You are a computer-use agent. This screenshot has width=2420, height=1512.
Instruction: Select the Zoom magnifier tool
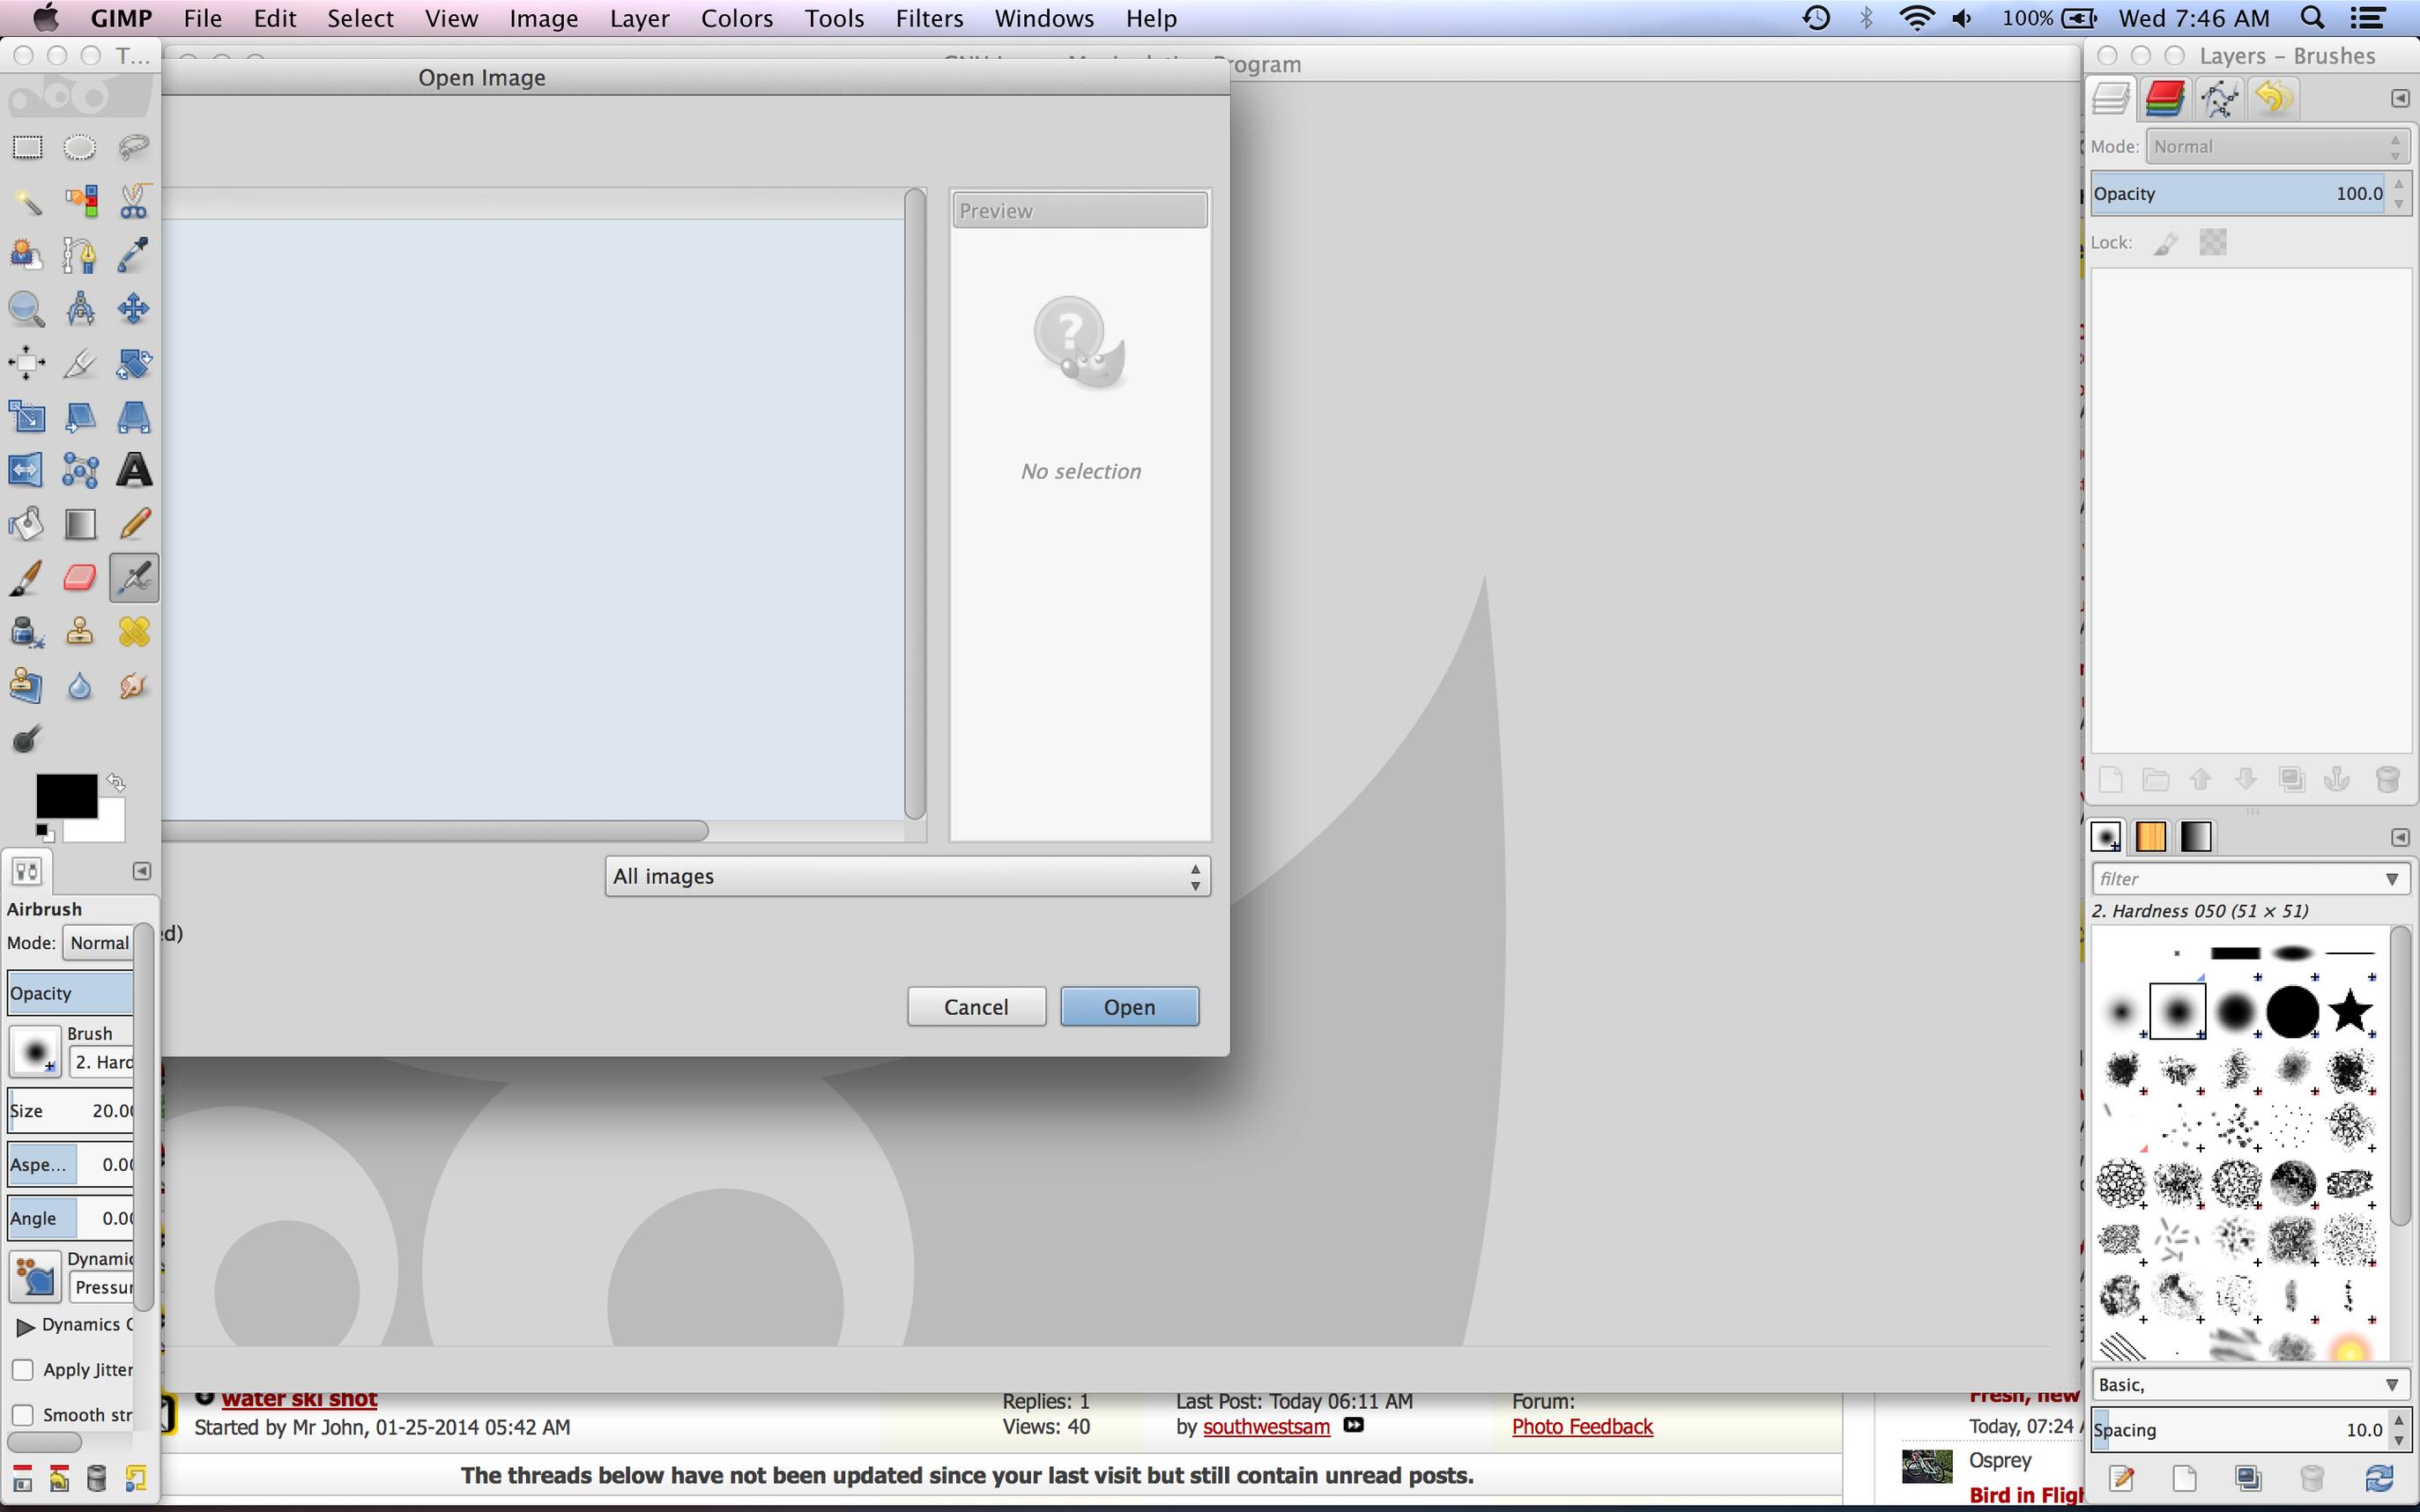coord(27,309)
